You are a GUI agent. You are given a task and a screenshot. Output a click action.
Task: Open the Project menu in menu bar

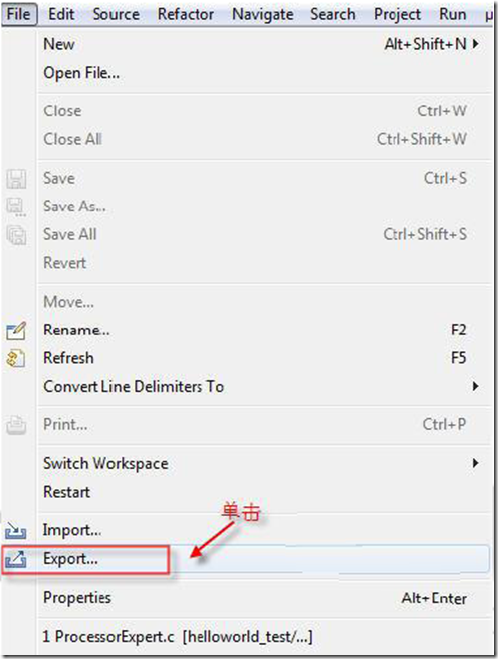click(397, 14)
